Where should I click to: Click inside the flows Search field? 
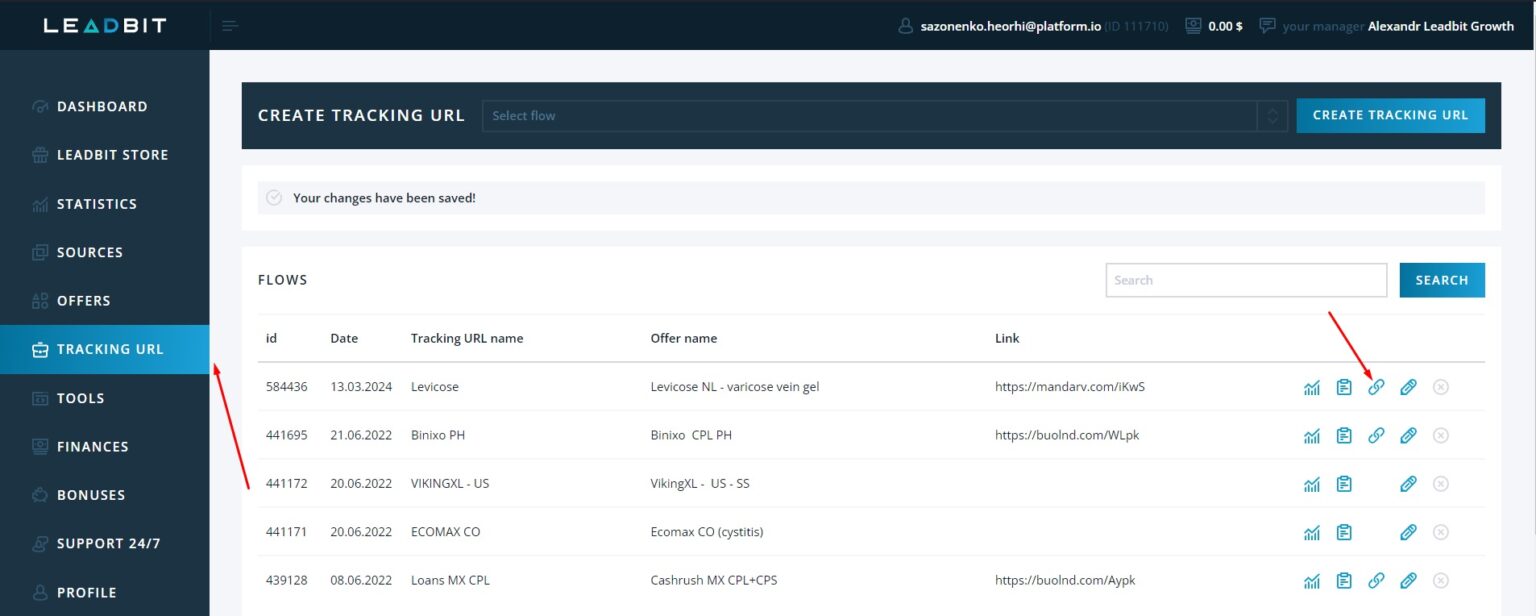pyautogui.click(x=1245, y=280)
